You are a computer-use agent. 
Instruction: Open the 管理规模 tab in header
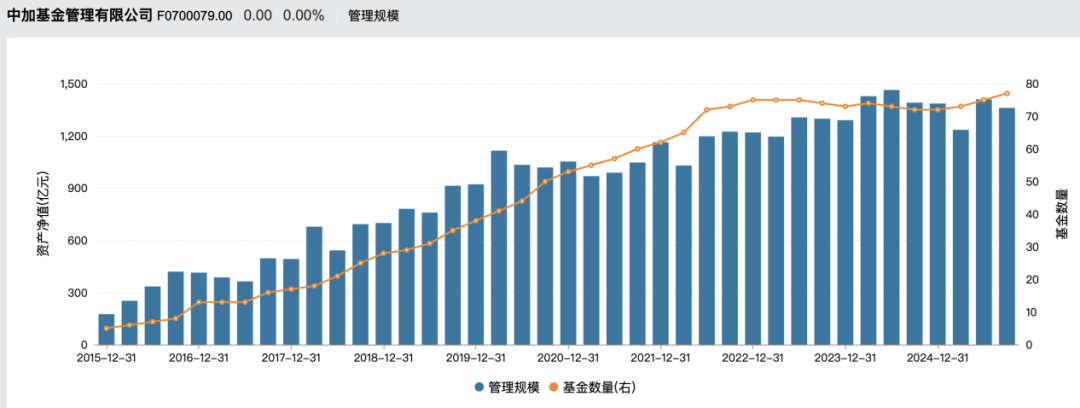tap(373, 16)
